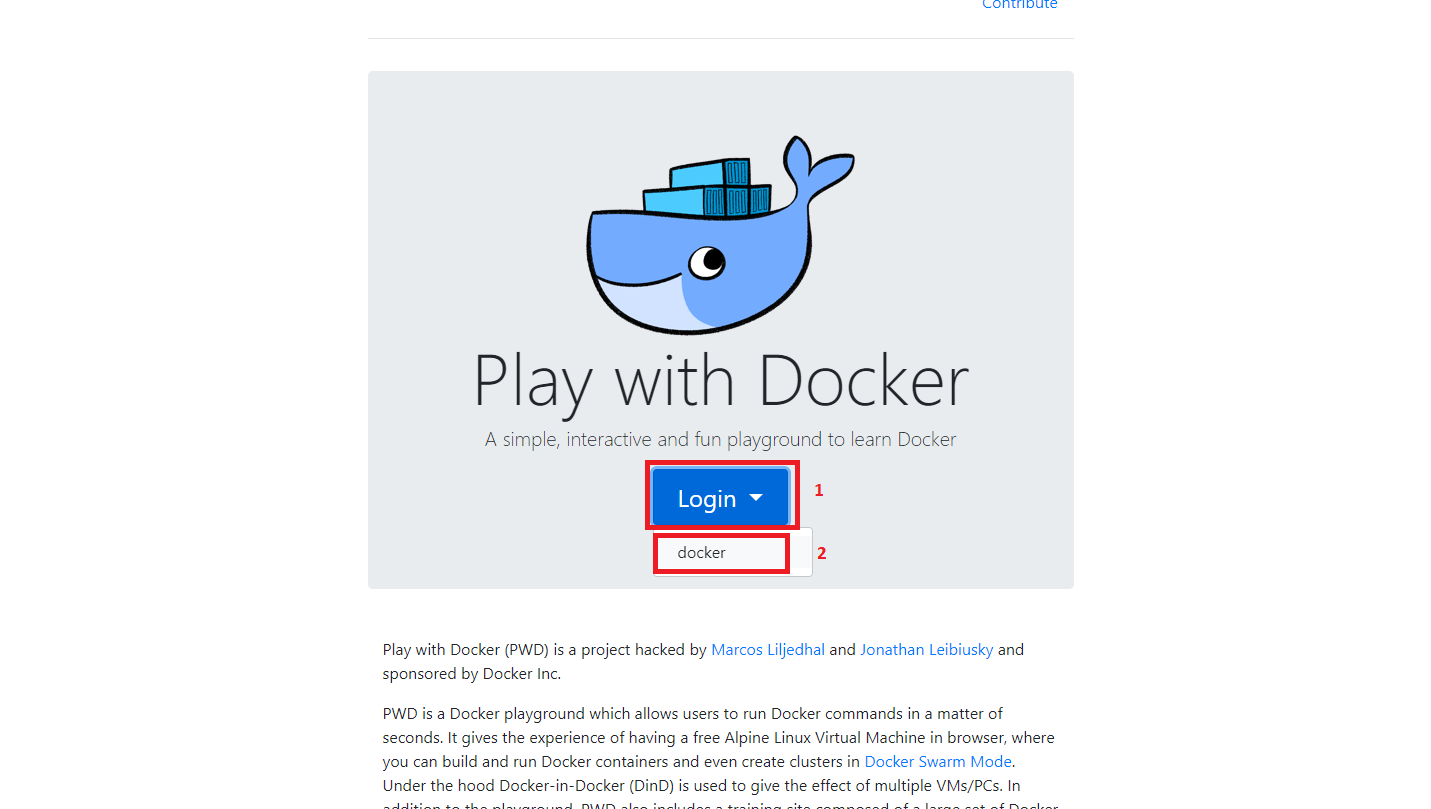Choose docker from the Login menu
1431x809 pixels.
[720, 552]
